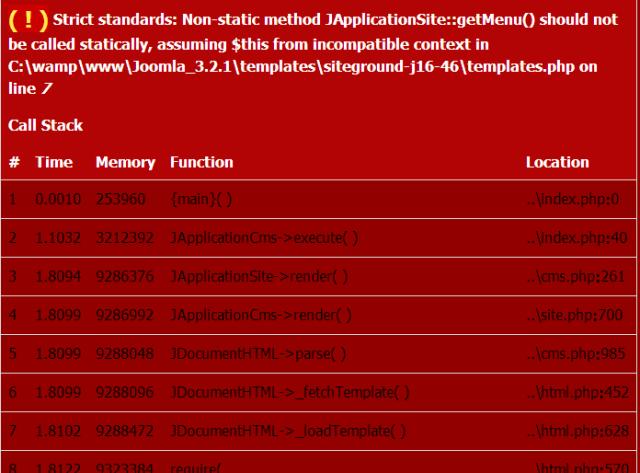Click the '..\index.php:0' location cell

(x=573, y=199)
